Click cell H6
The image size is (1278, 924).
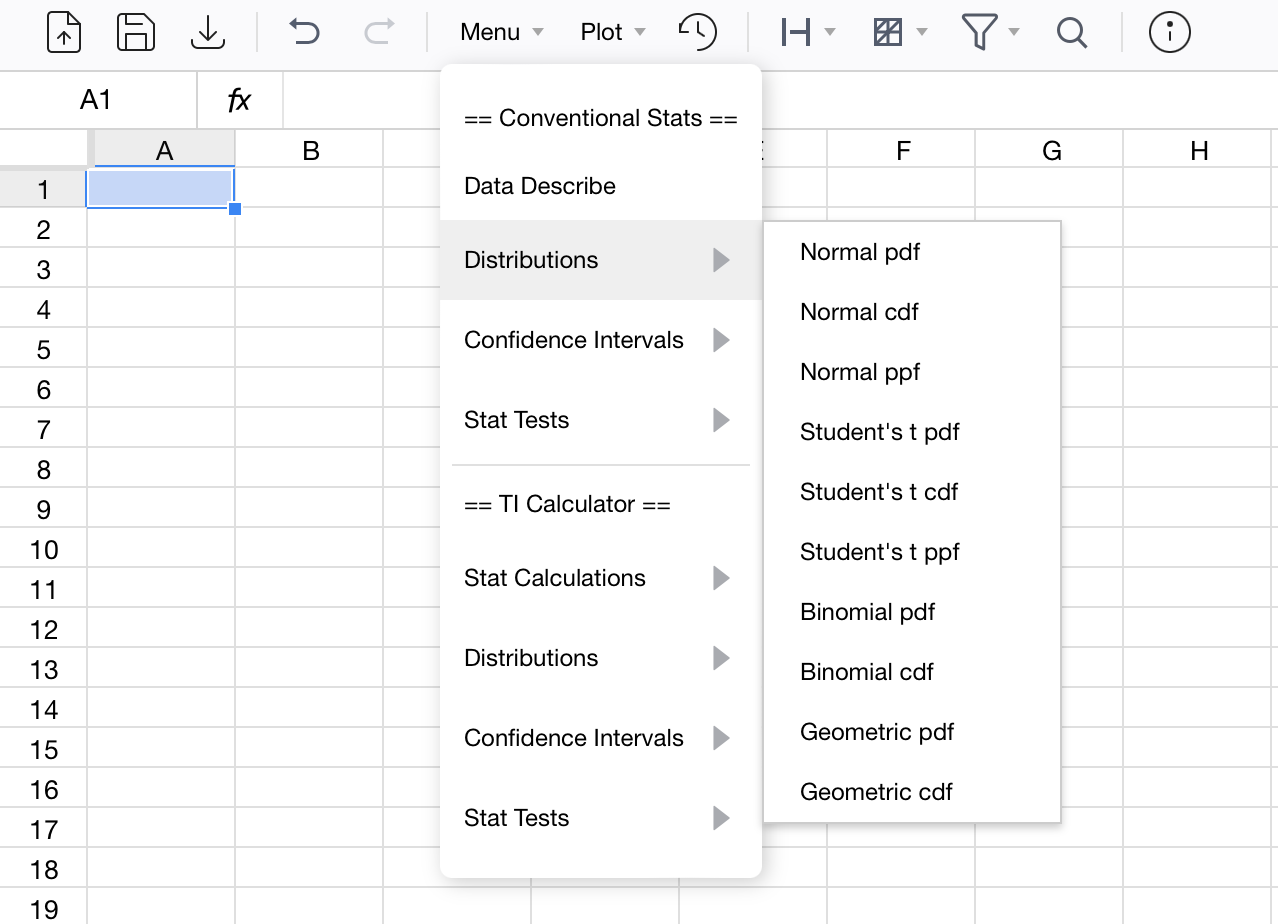1198,388
